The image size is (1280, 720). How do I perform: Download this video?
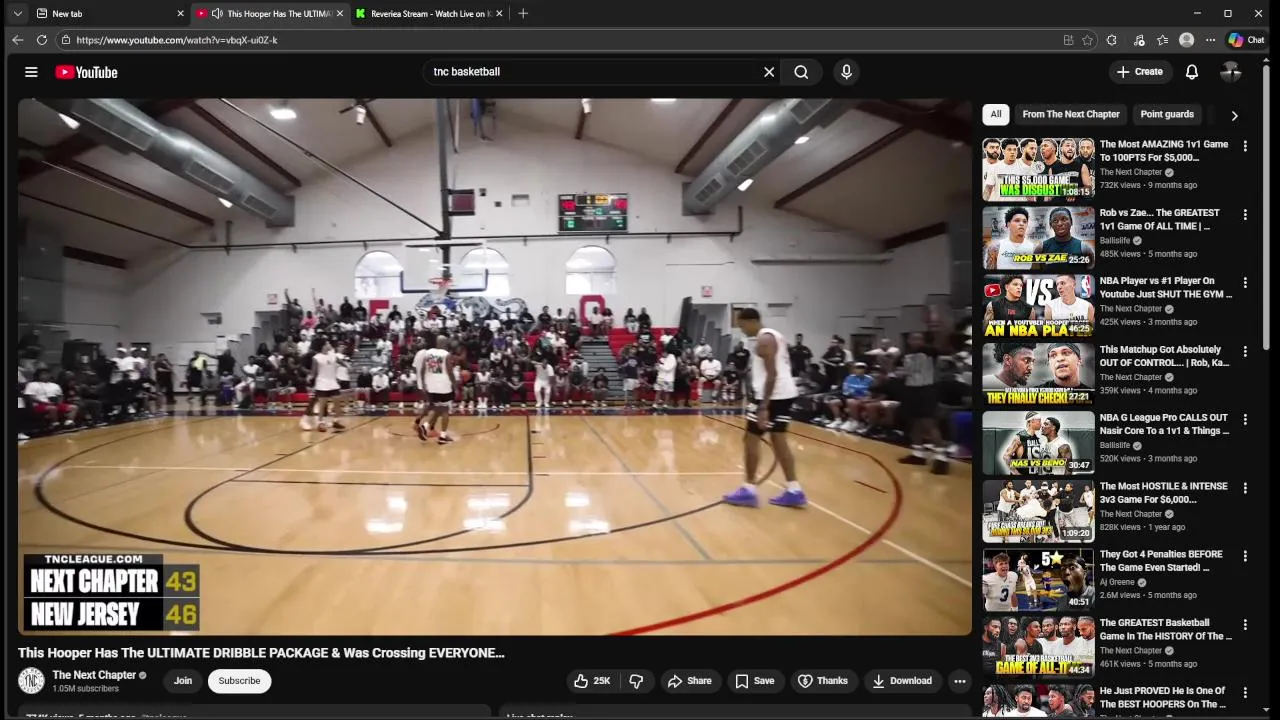(902, 681)
